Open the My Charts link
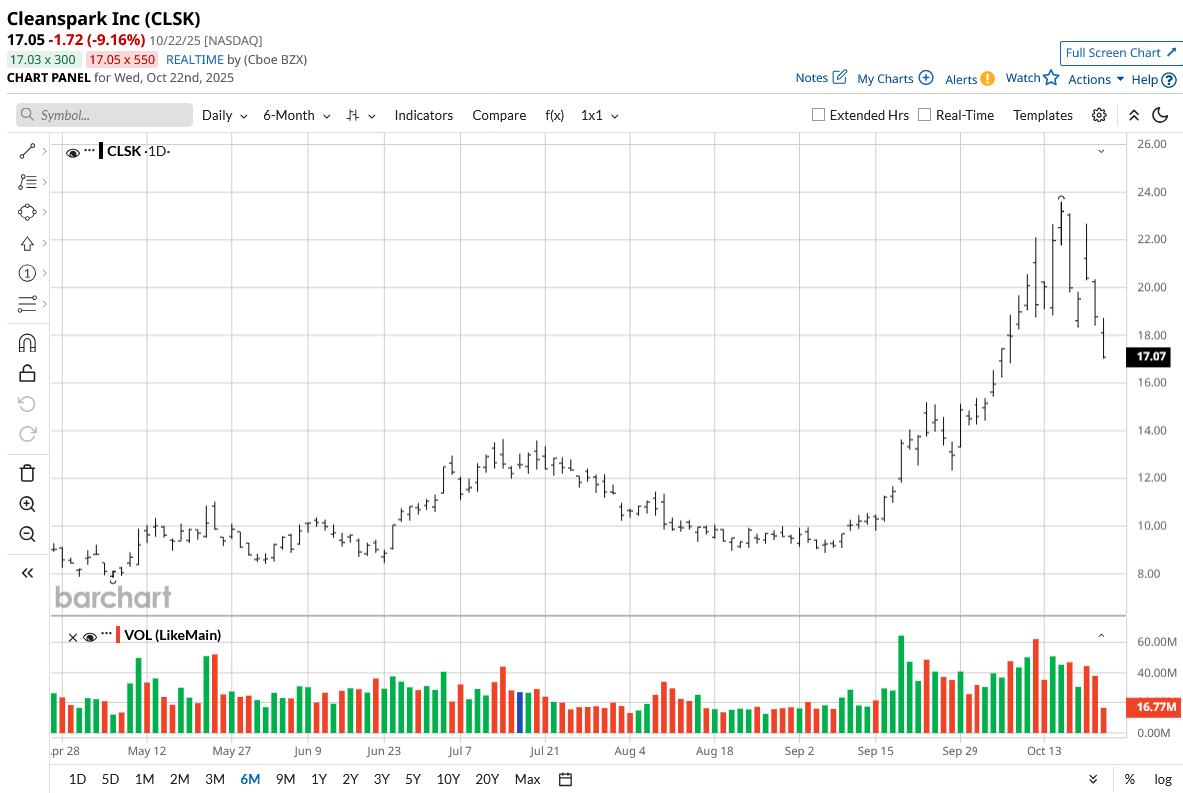1183x793 pixels. [x=895, y=78]
